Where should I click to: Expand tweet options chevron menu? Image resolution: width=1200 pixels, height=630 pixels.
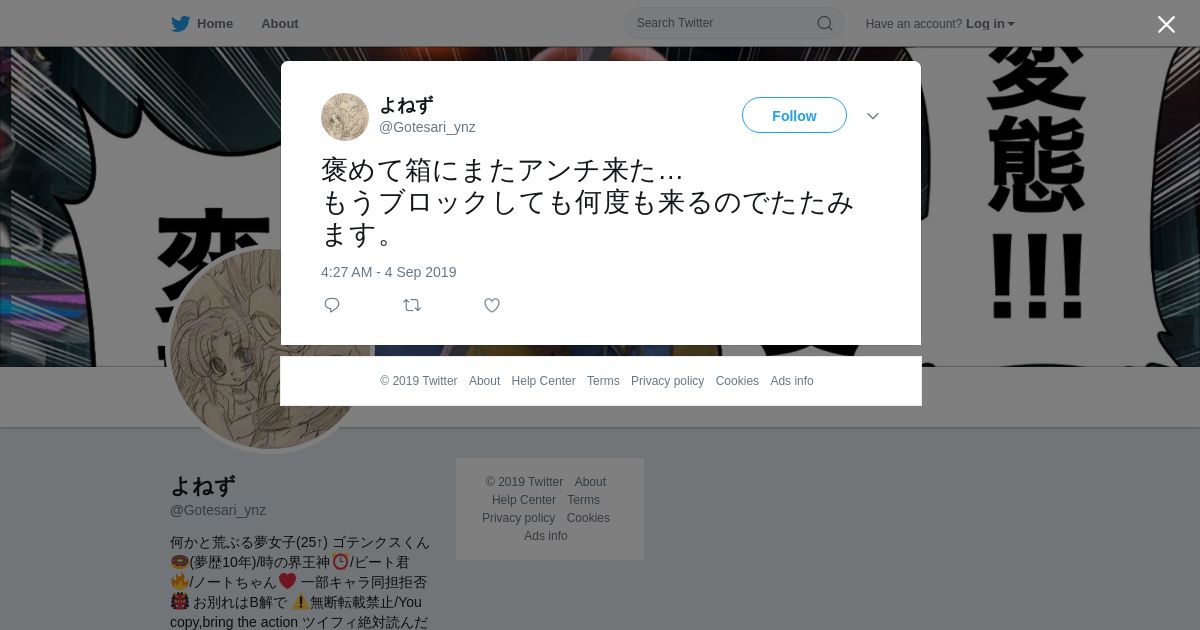pyautogui.click(x=873, y=116)
